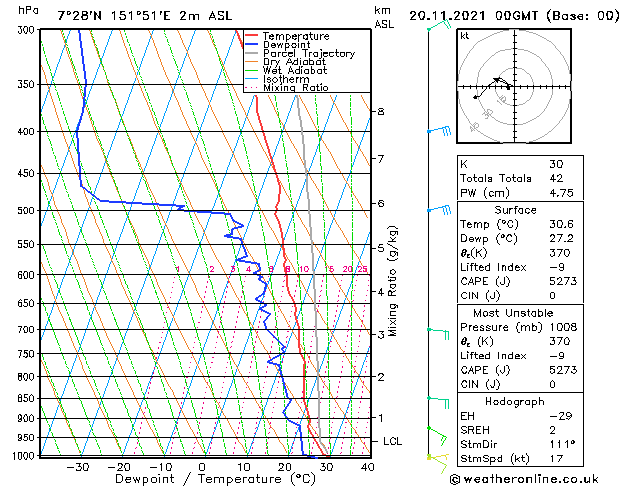The height and width of the screenshot is (486, 629).
Task: Click the station coordinates 7°28'N 151°51'E title
Action: click(145, 16)
